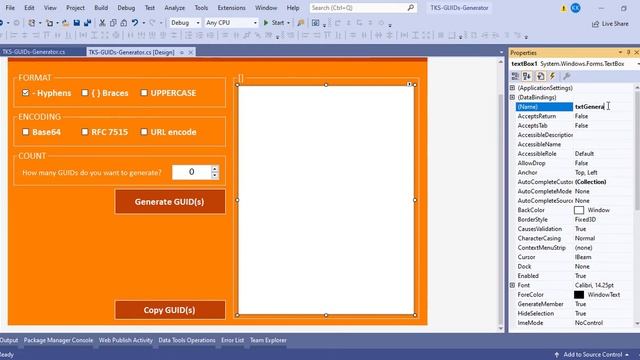Click the (Name) property value field

[x=603, y=107]
